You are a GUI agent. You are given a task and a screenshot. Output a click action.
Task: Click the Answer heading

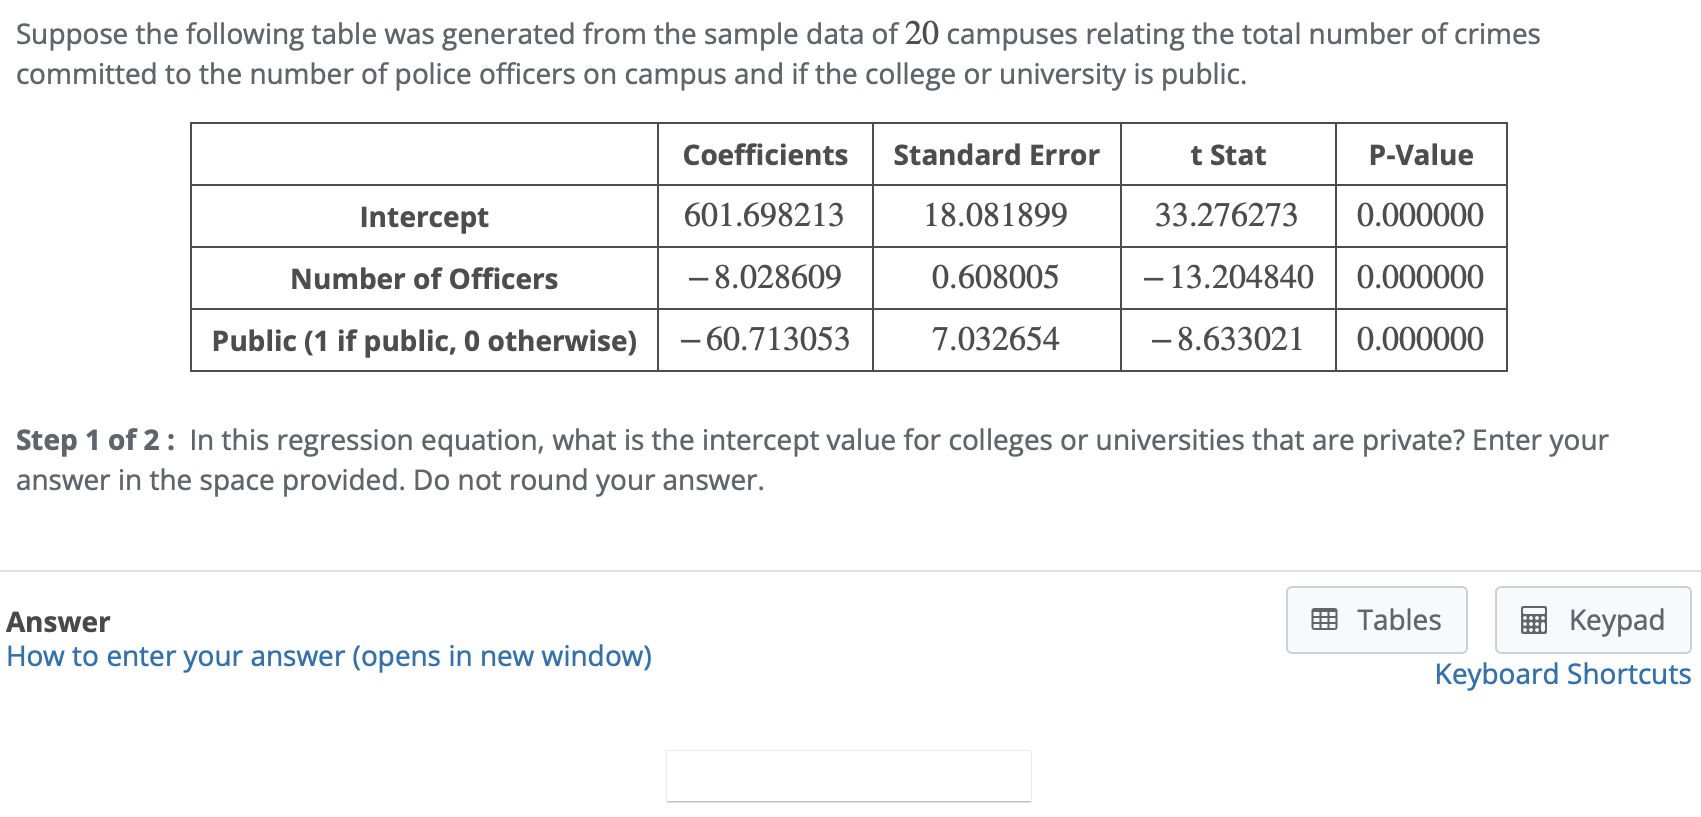(58, 622)
